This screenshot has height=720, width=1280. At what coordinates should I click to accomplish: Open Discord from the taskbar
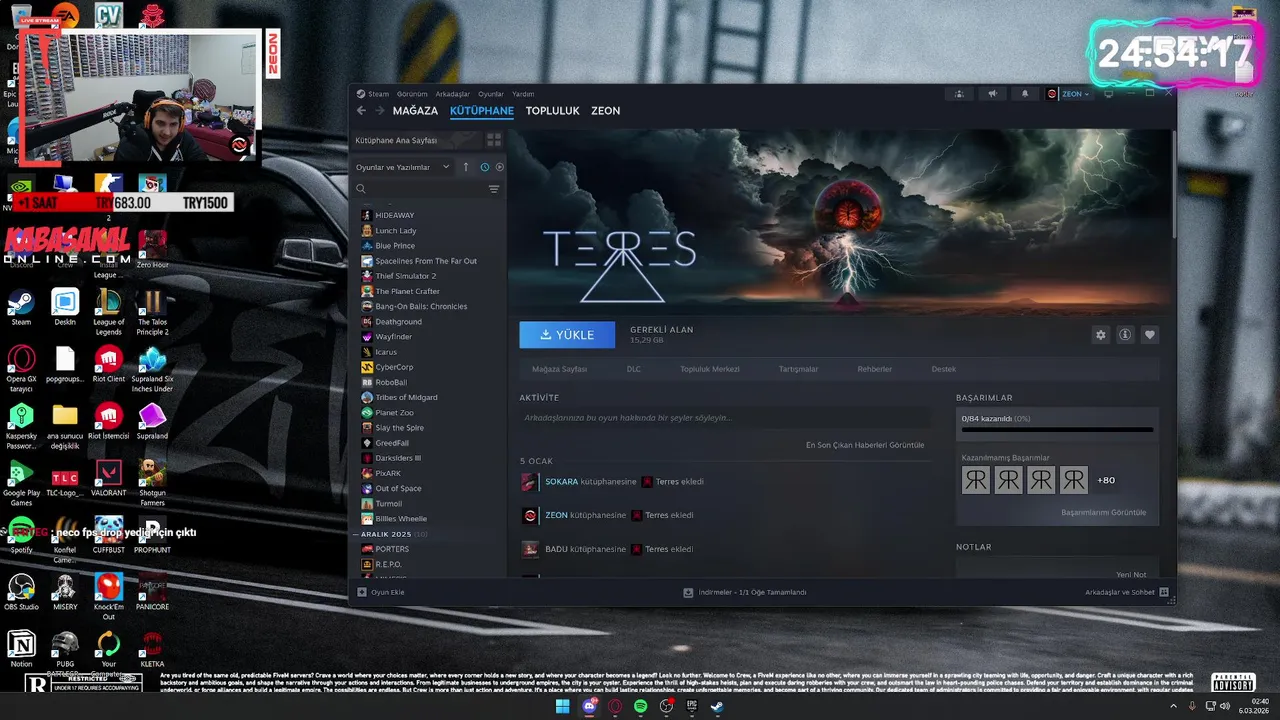click(589, 706)
